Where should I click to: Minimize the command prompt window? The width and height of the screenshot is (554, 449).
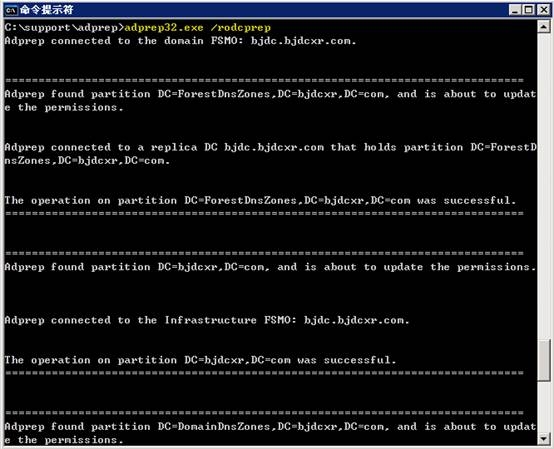[515, 10]
